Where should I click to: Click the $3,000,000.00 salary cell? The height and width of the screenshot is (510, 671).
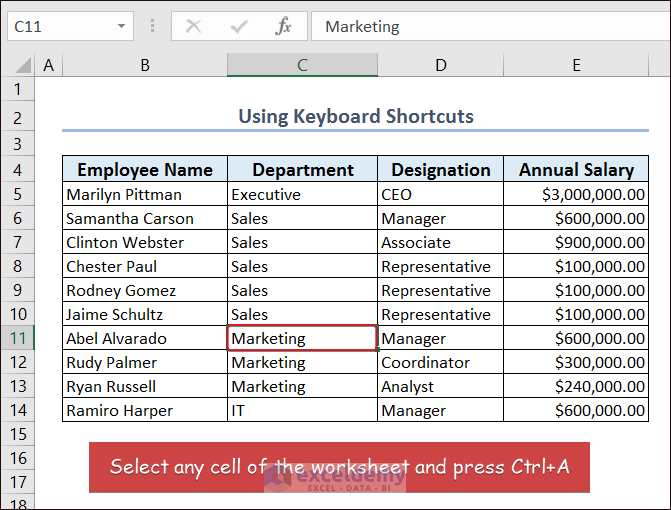point(576,194)
